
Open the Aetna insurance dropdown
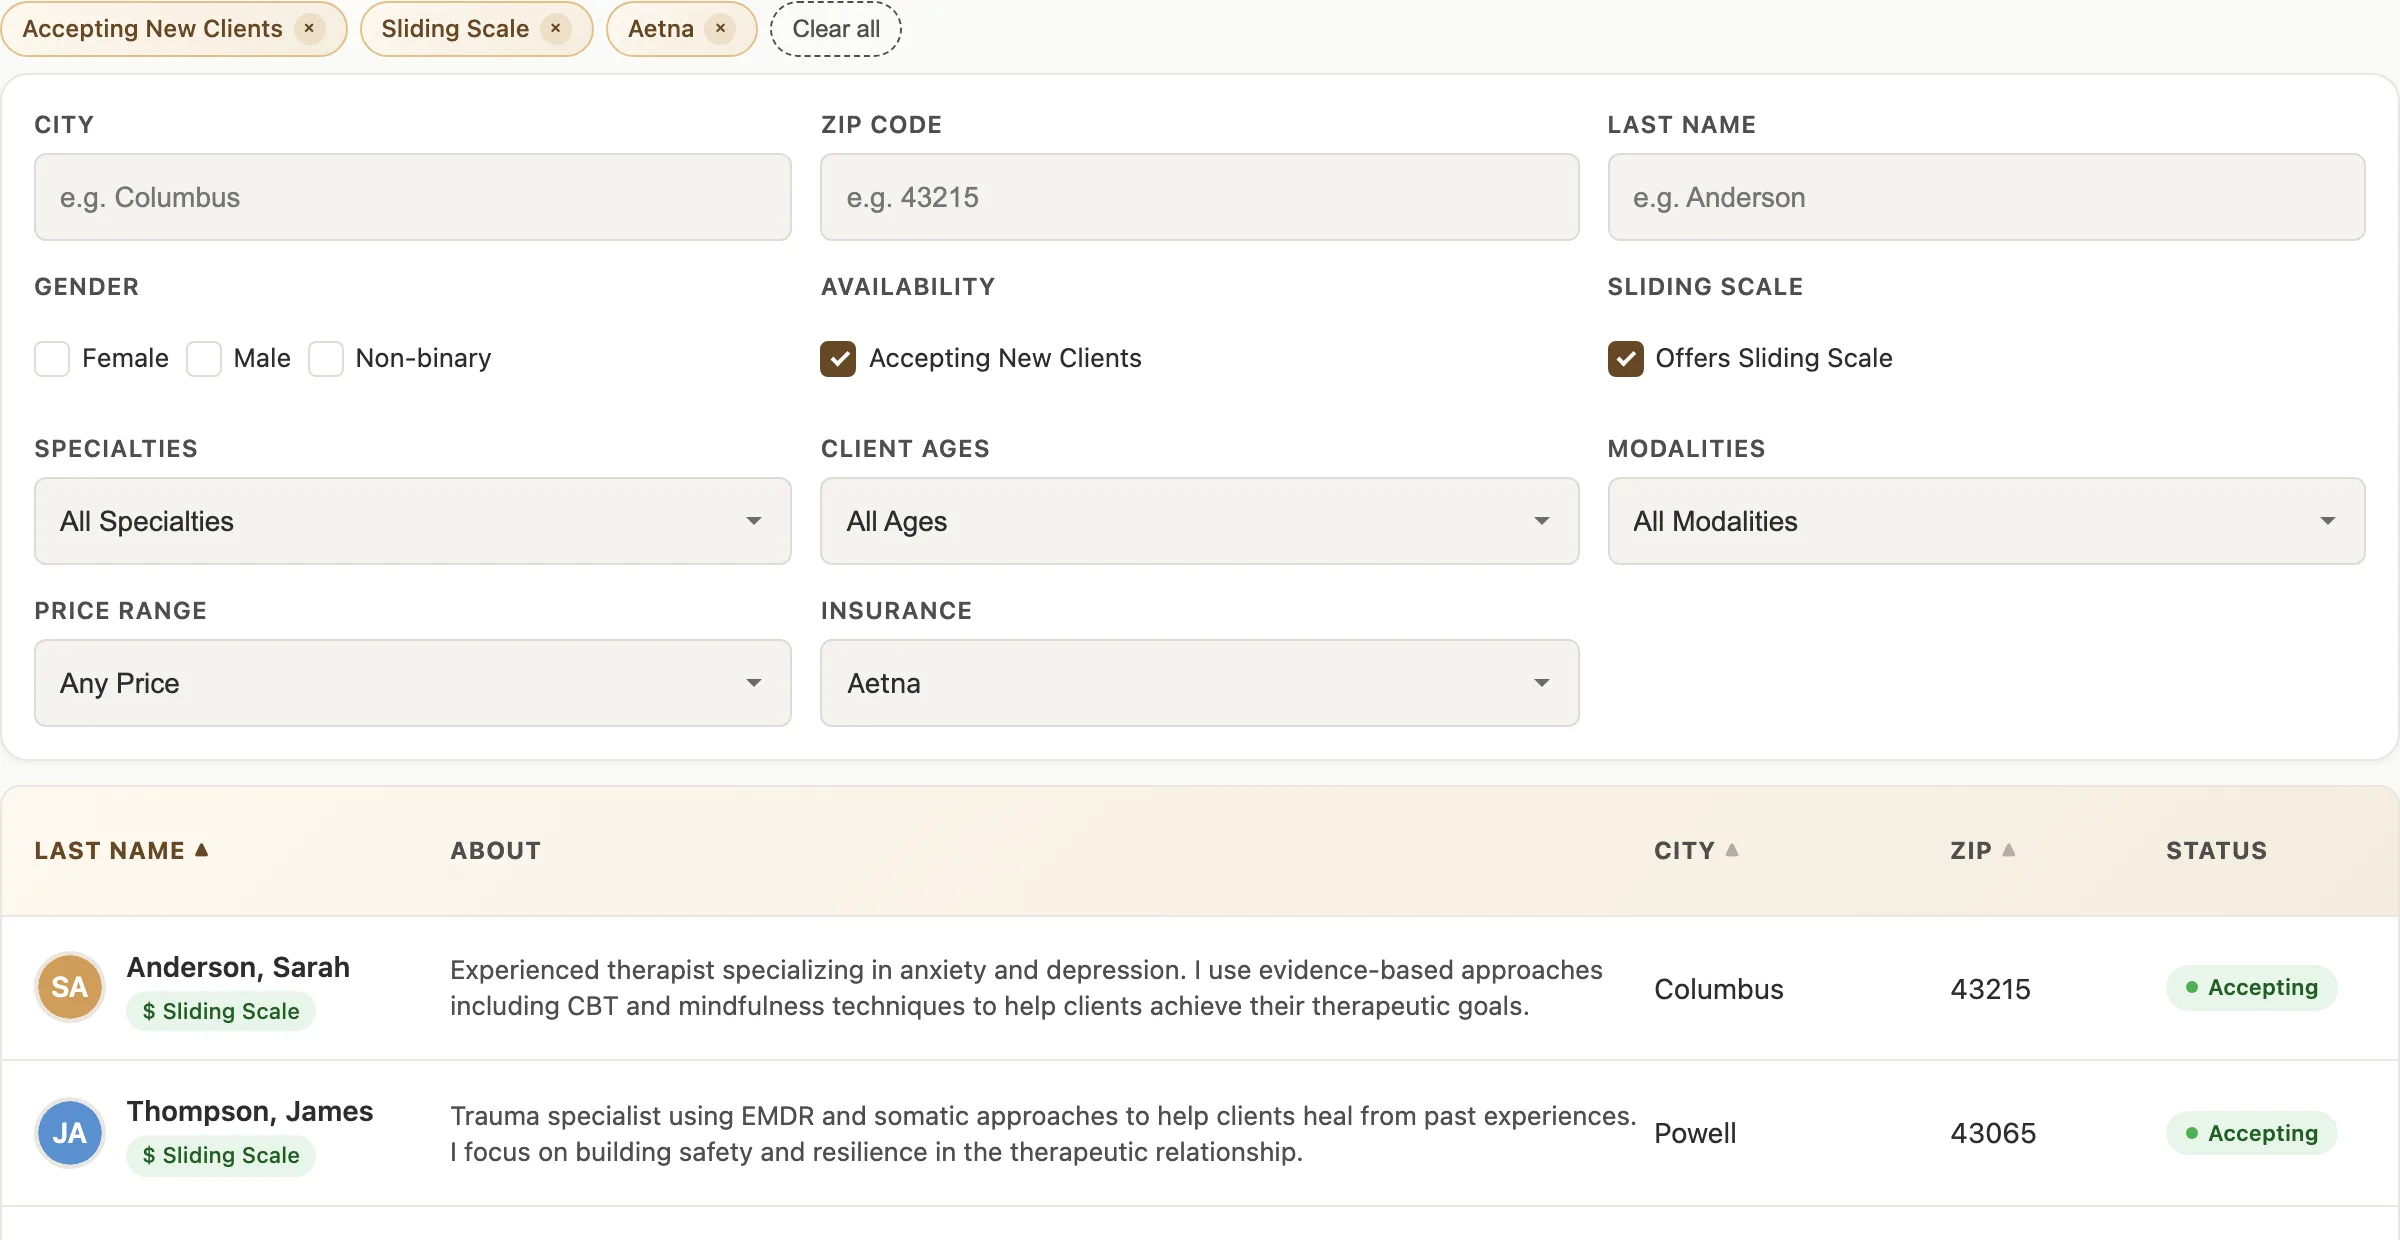pos(1199,683)
